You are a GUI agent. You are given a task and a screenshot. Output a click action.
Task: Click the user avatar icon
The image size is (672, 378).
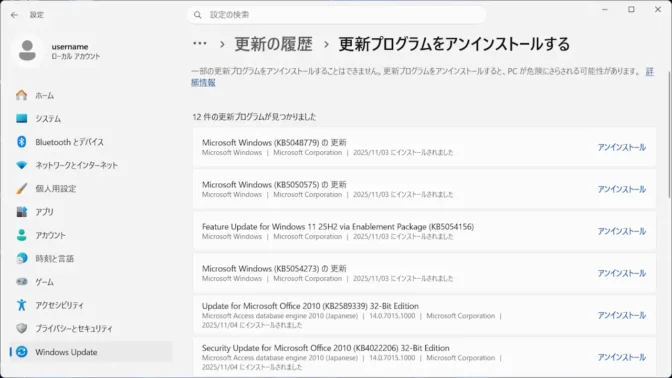pos(27,51)
